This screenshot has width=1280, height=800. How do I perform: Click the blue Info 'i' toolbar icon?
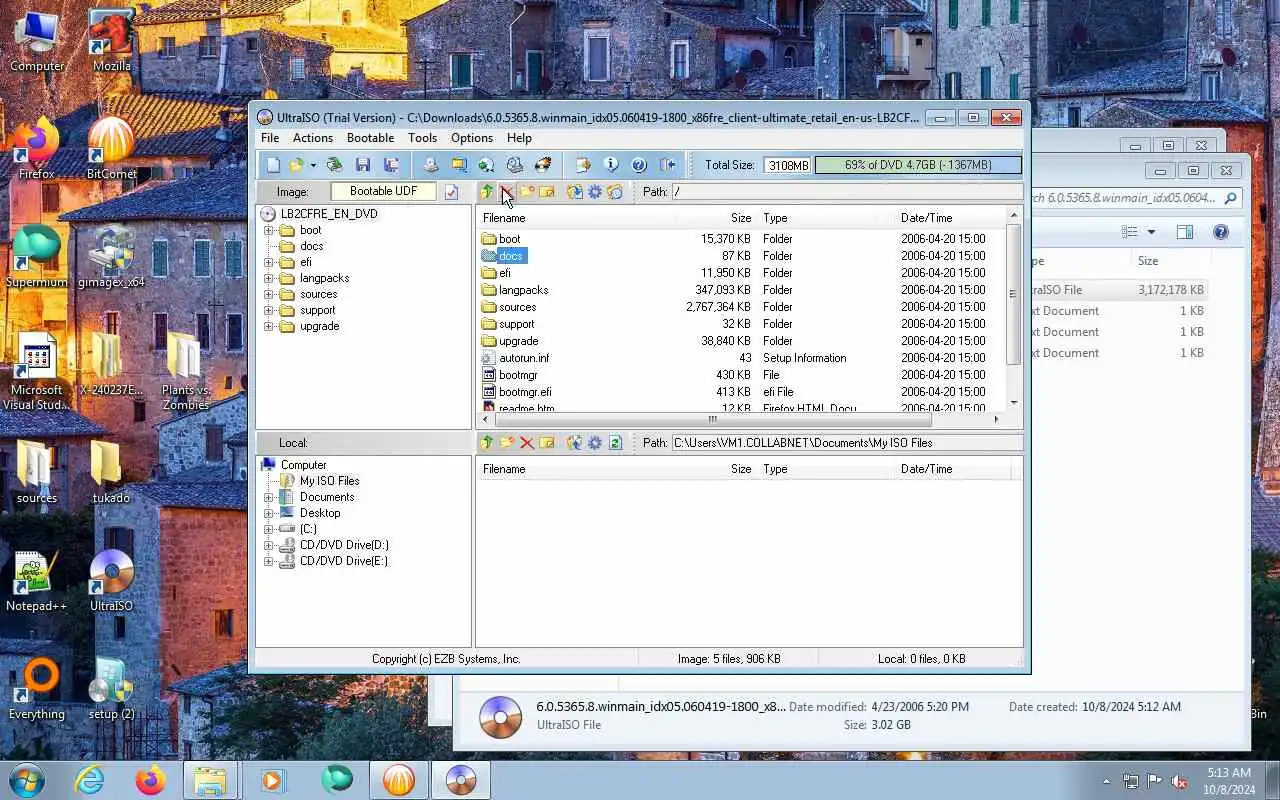point(611,165)
